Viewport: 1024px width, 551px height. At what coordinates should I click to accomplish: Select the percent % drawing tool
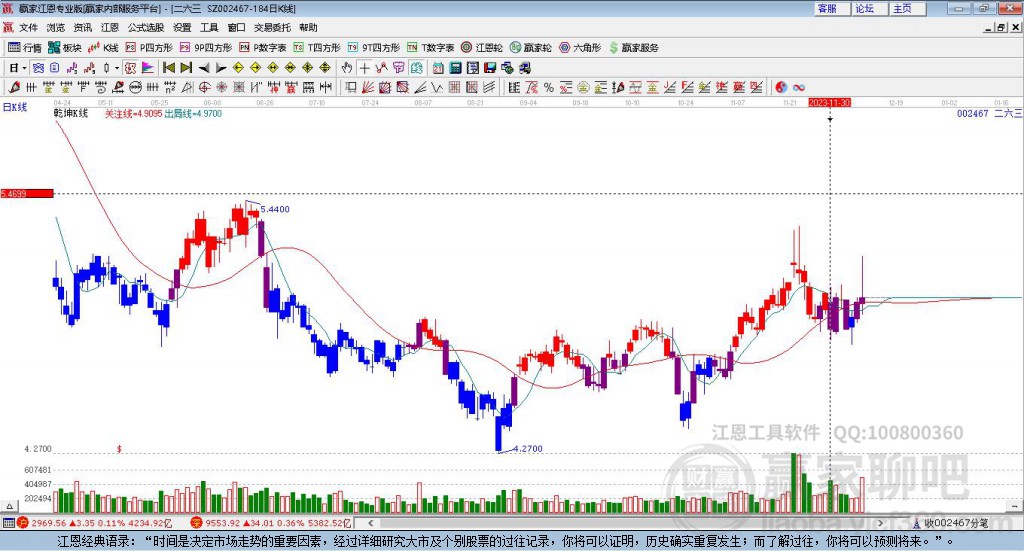[x=549, y=87]
